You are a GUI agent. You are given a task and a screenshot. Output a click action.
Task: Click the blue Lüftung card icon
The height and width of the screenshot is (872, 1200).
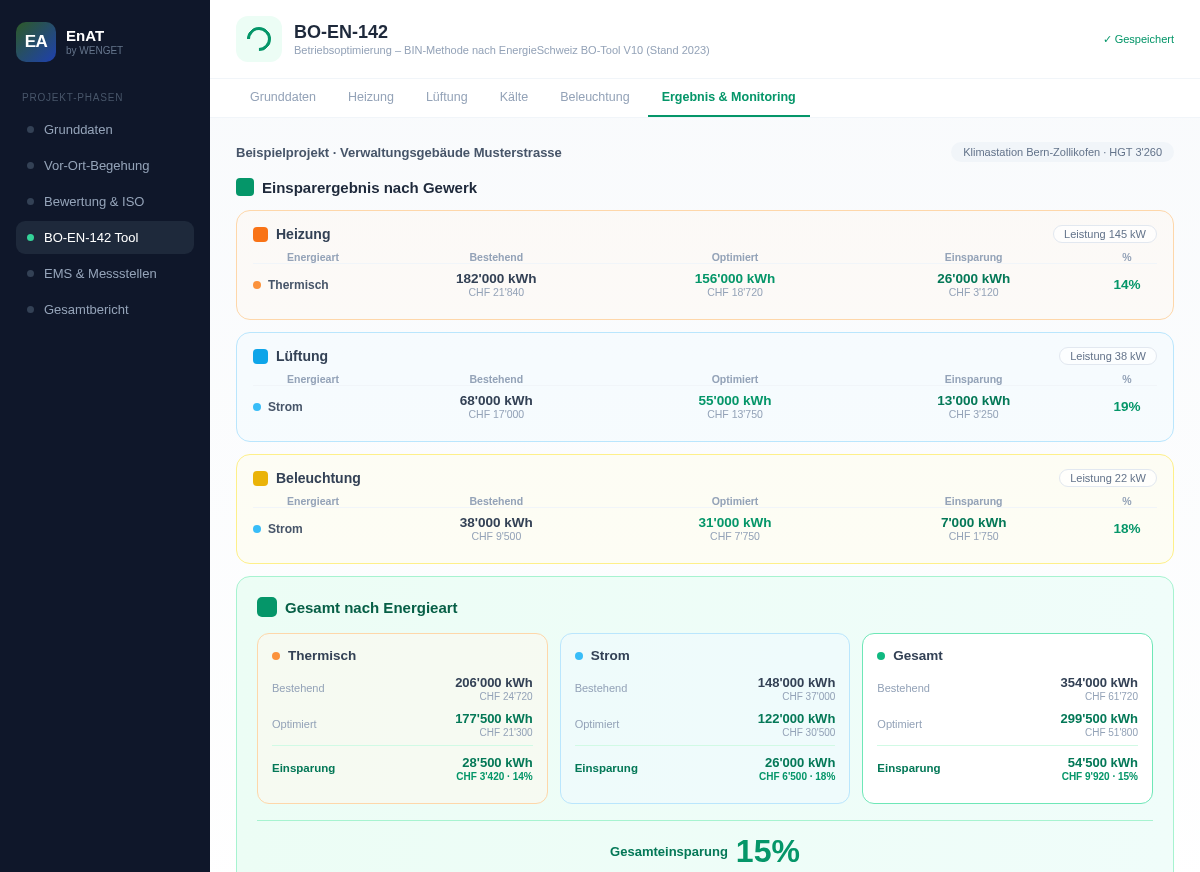pyautogui.click(x=261, y=356)
